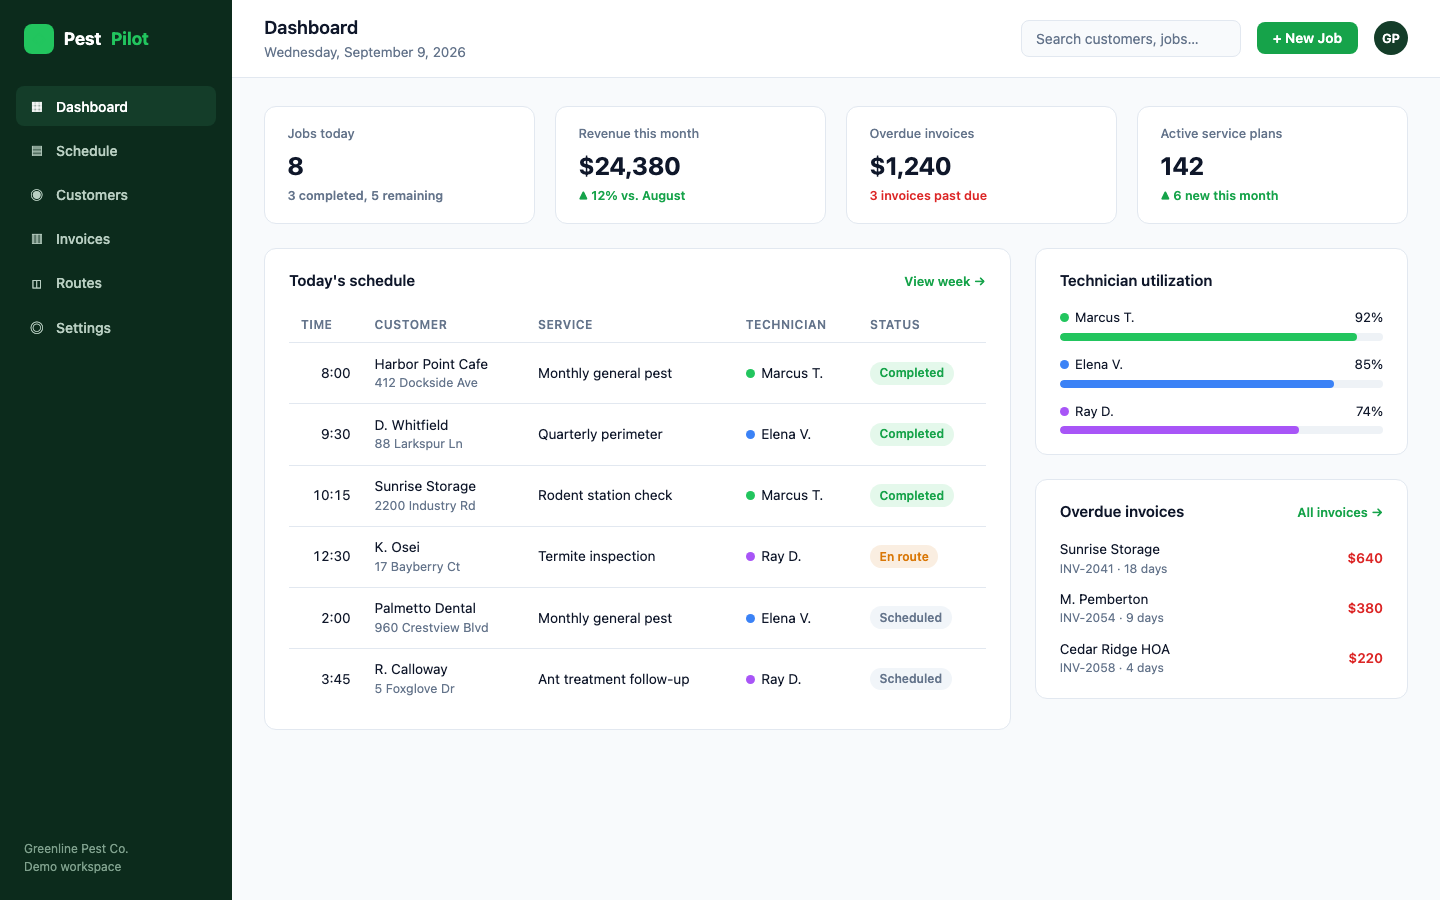1440x900 pixels.
Task: Click the Schedule icon in sidebar
Action: 37,151
